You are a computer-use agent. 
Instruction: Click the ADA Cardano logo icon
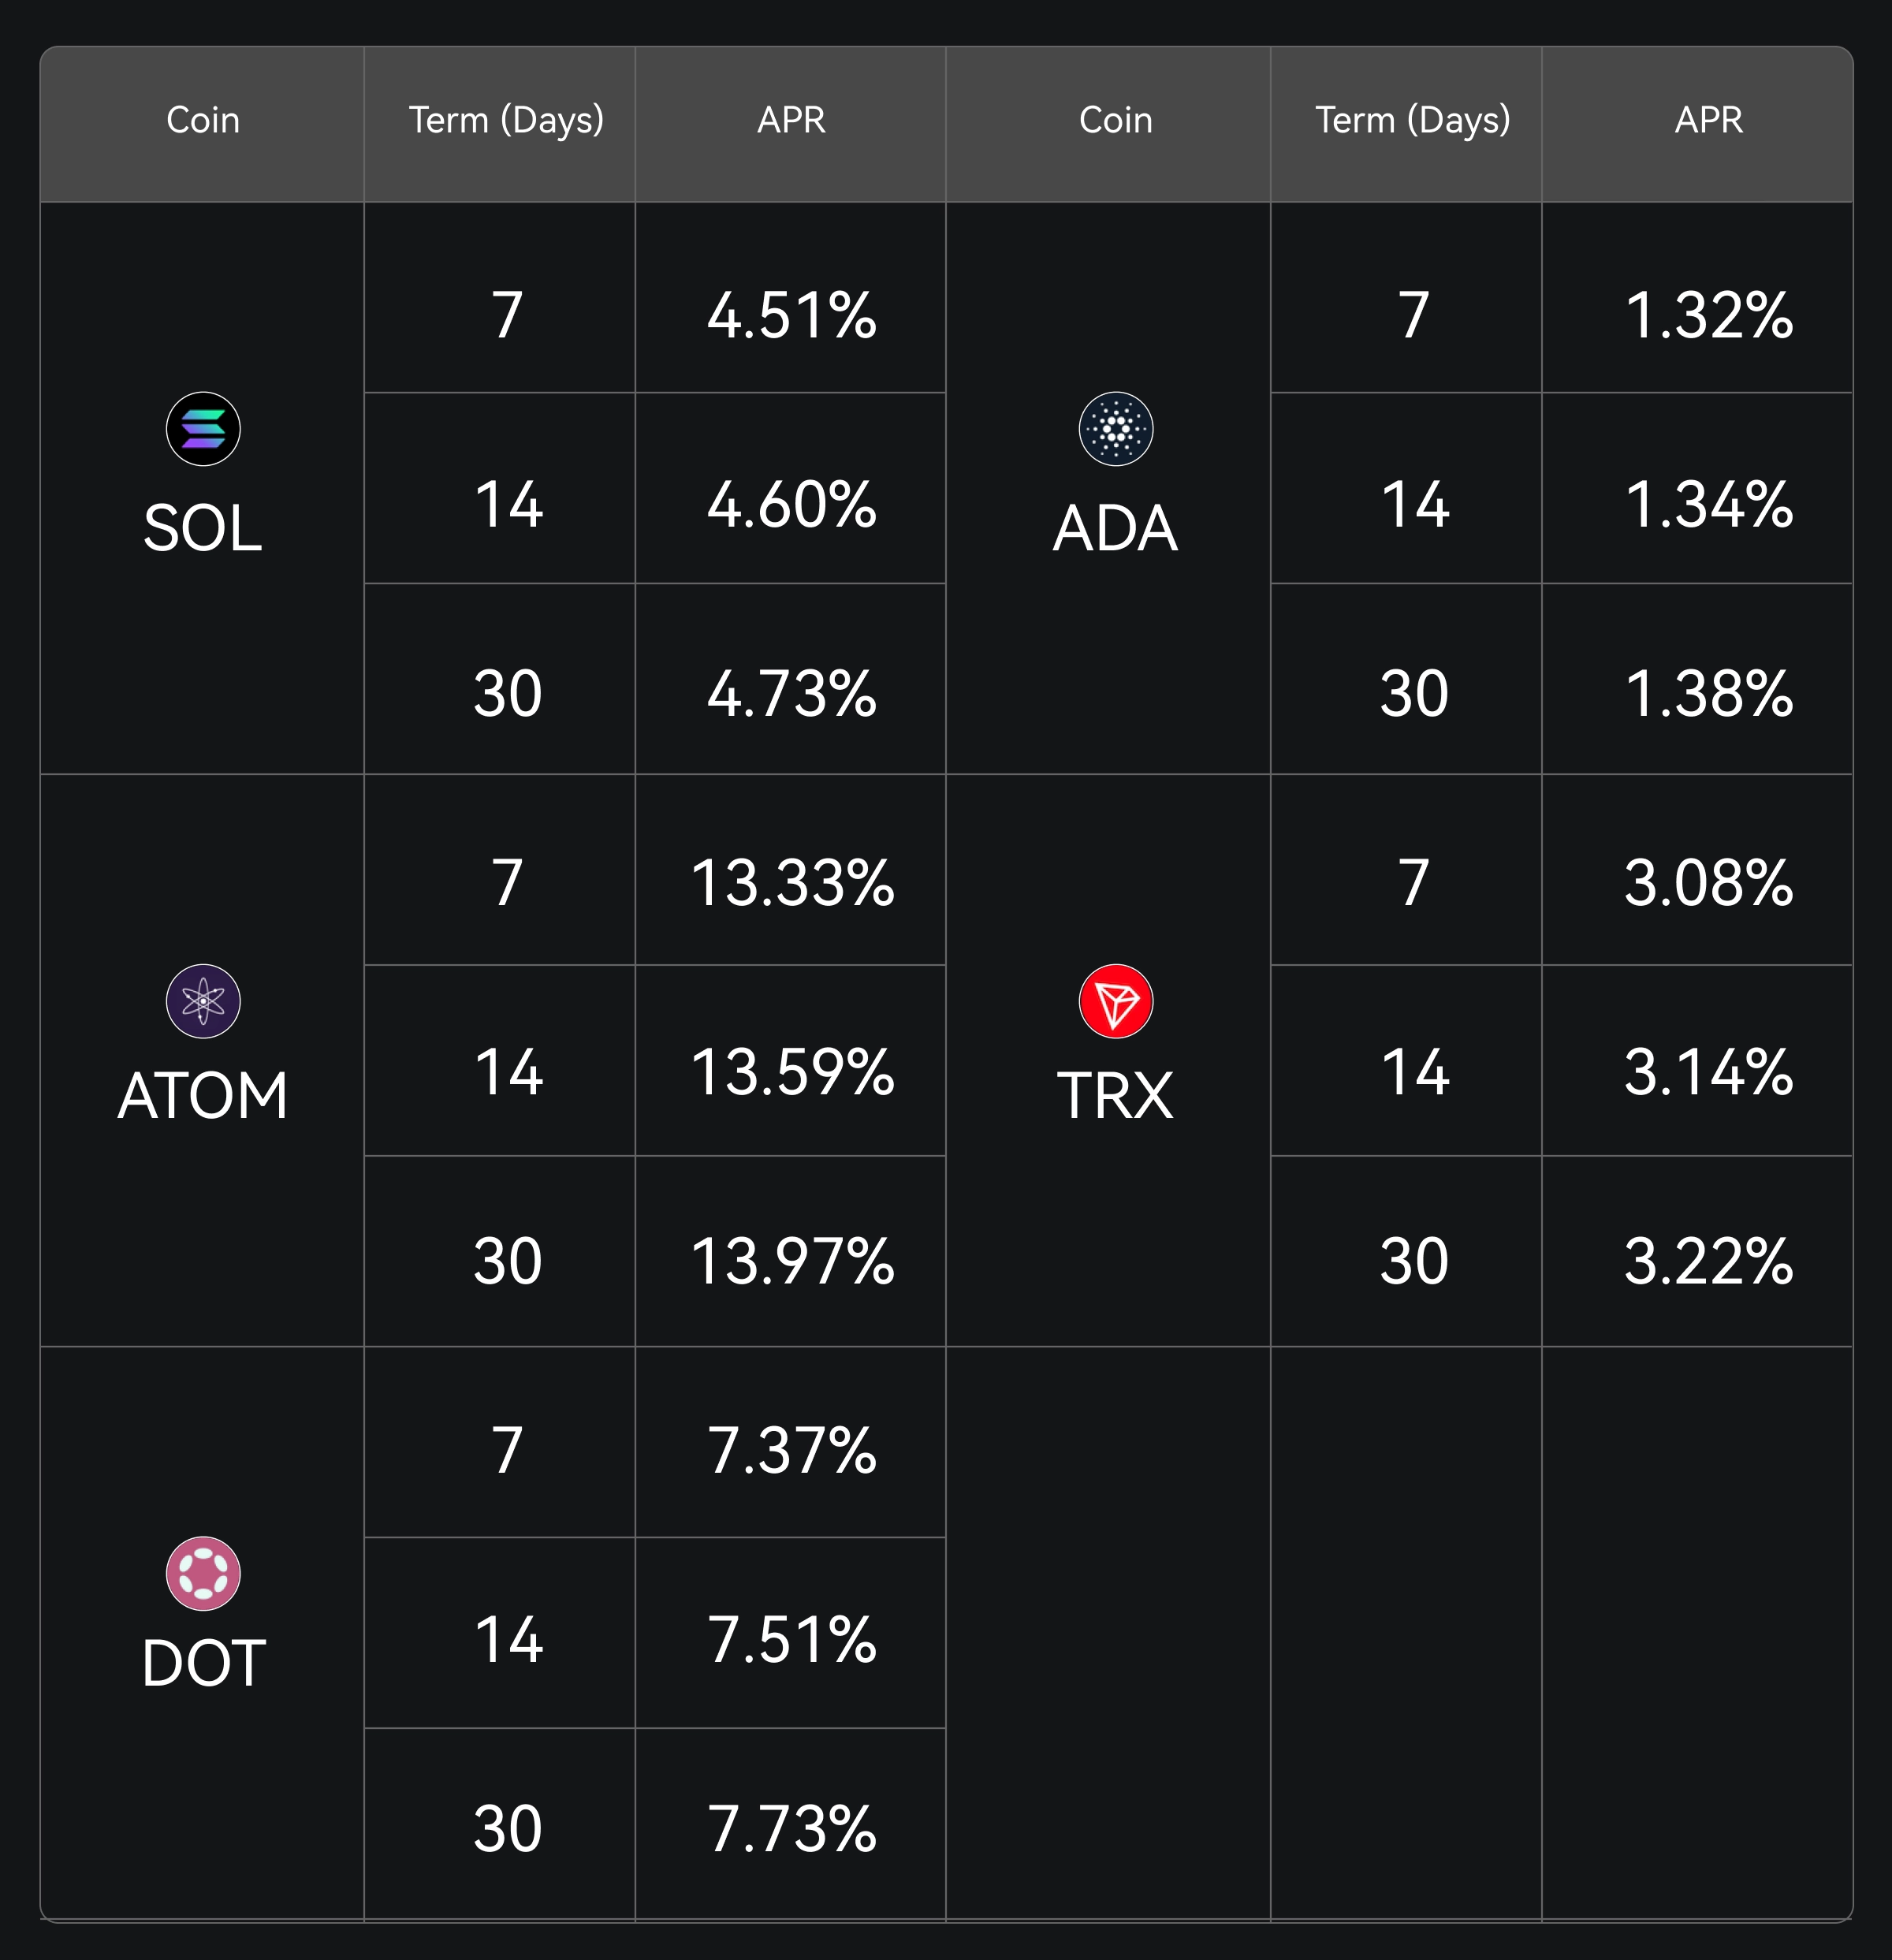tap(1116, 429)
